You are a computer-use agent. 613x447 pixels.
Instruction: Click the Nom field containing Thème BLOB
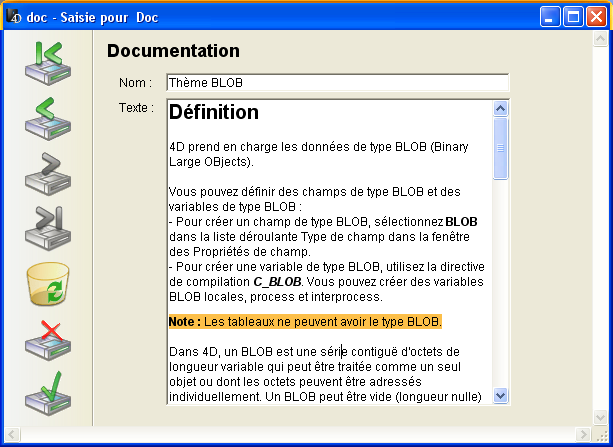(x=338, y=83)
